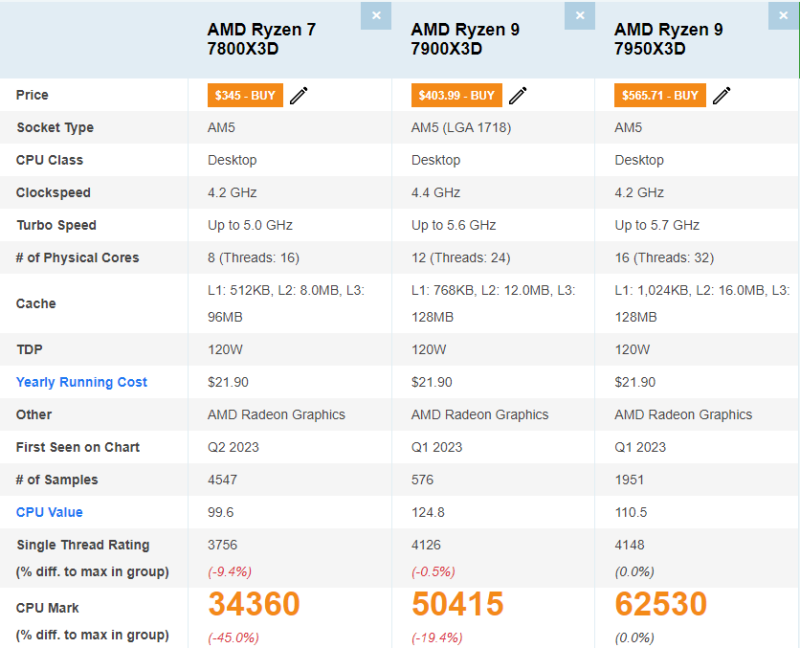This screenshot has height=648, width=800.
Task: Remove Ryzen 7 7800X3D from the comparison
Action: point(376,16)
